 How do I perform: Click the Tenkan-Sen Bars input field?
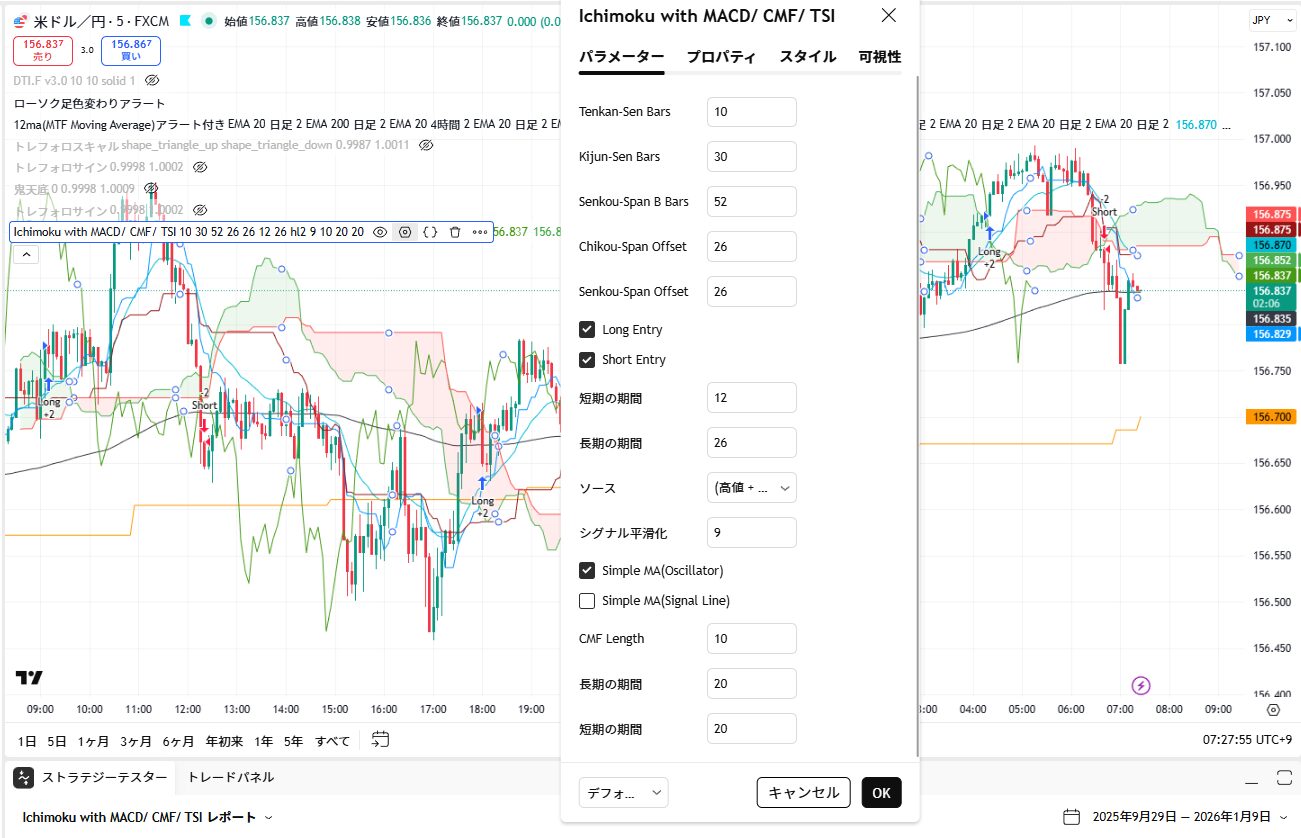751,112
